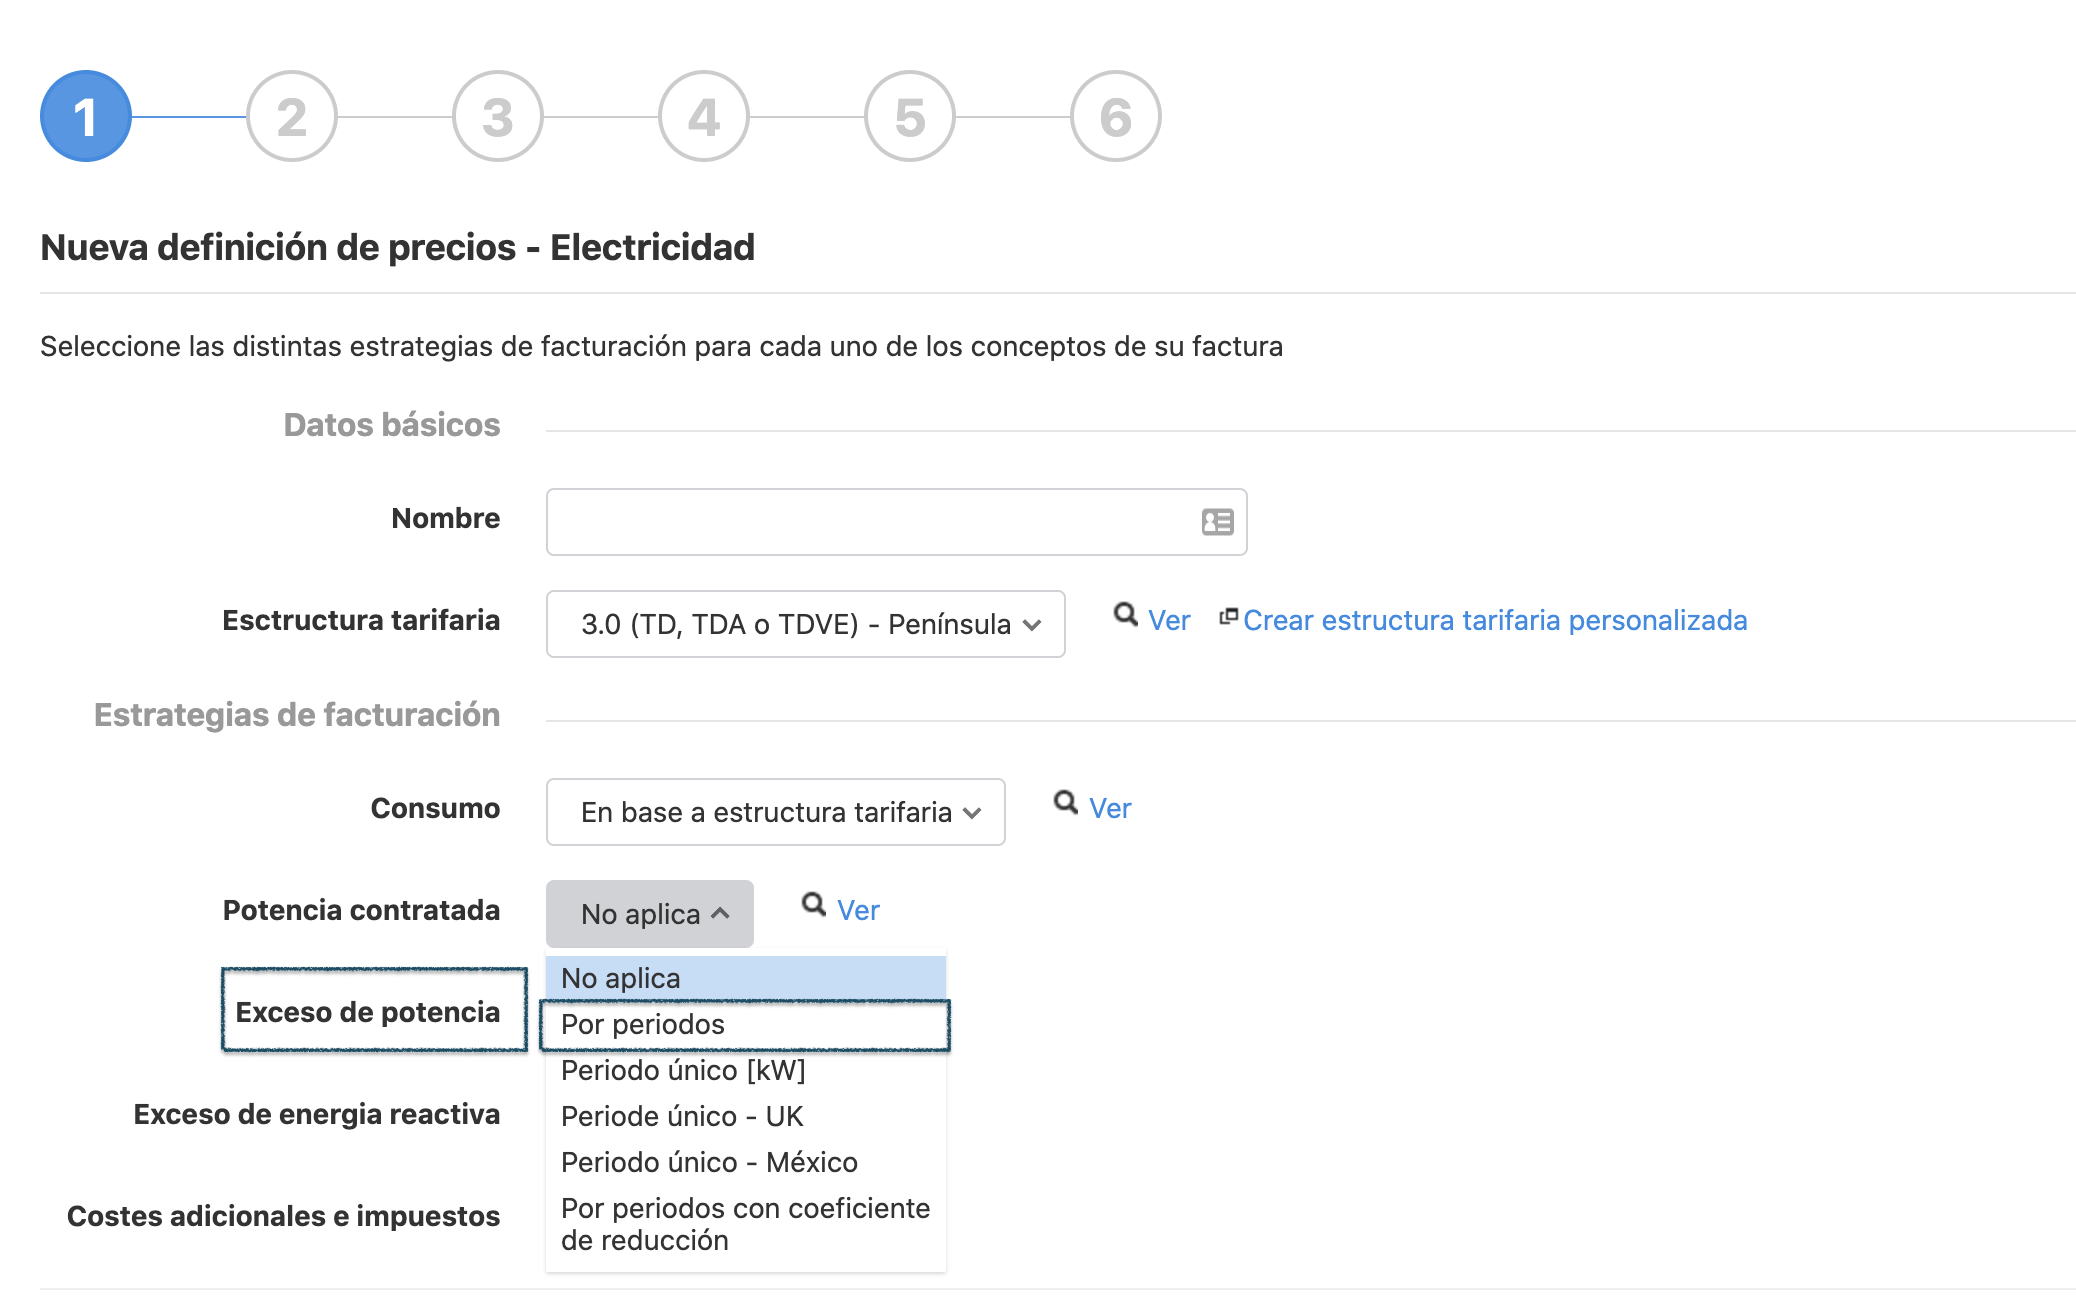Open step 5 of the wizard
This screenshot has height=1298, width=2076.
click(x=910, y=116)
